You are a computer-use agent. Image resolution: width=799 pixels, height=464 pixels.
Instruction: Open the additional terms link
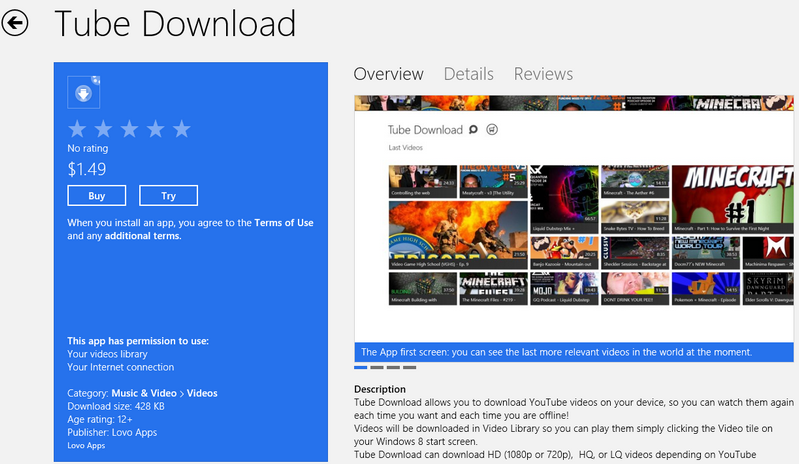140,236
